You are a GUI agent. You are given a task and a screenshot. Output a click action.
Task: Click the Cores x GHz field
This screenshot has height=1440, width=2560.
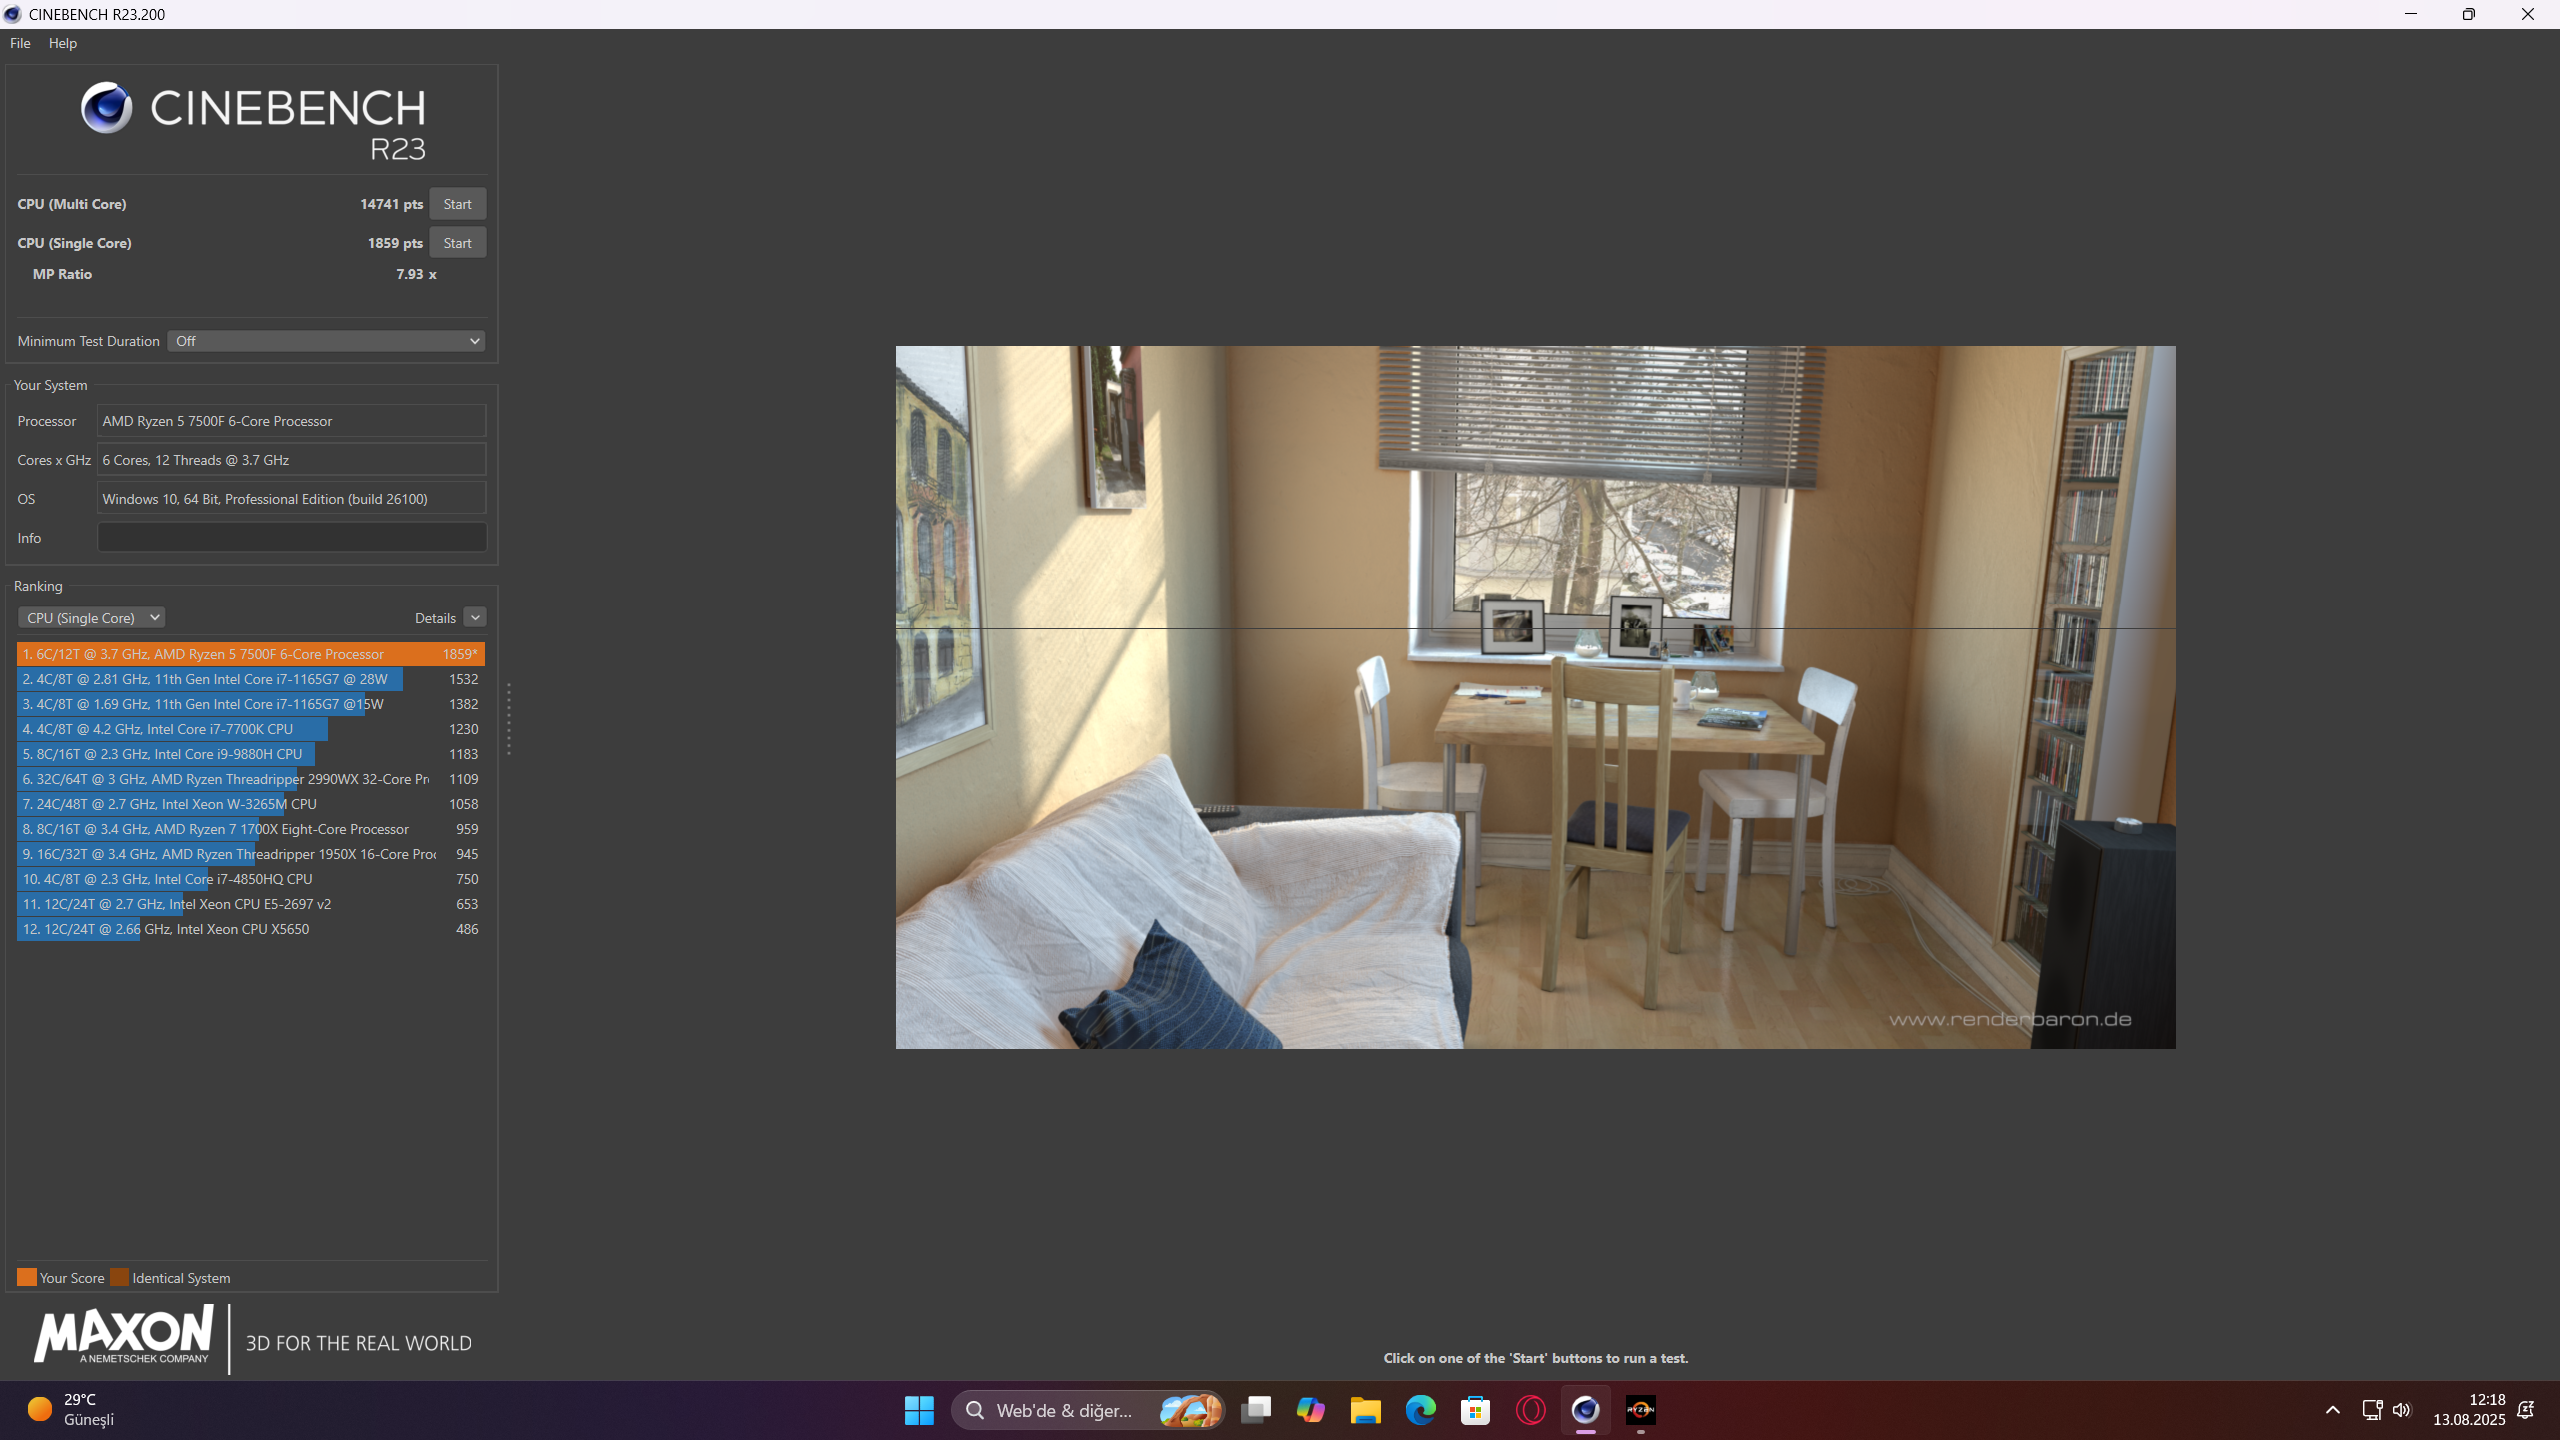[291, 460]
